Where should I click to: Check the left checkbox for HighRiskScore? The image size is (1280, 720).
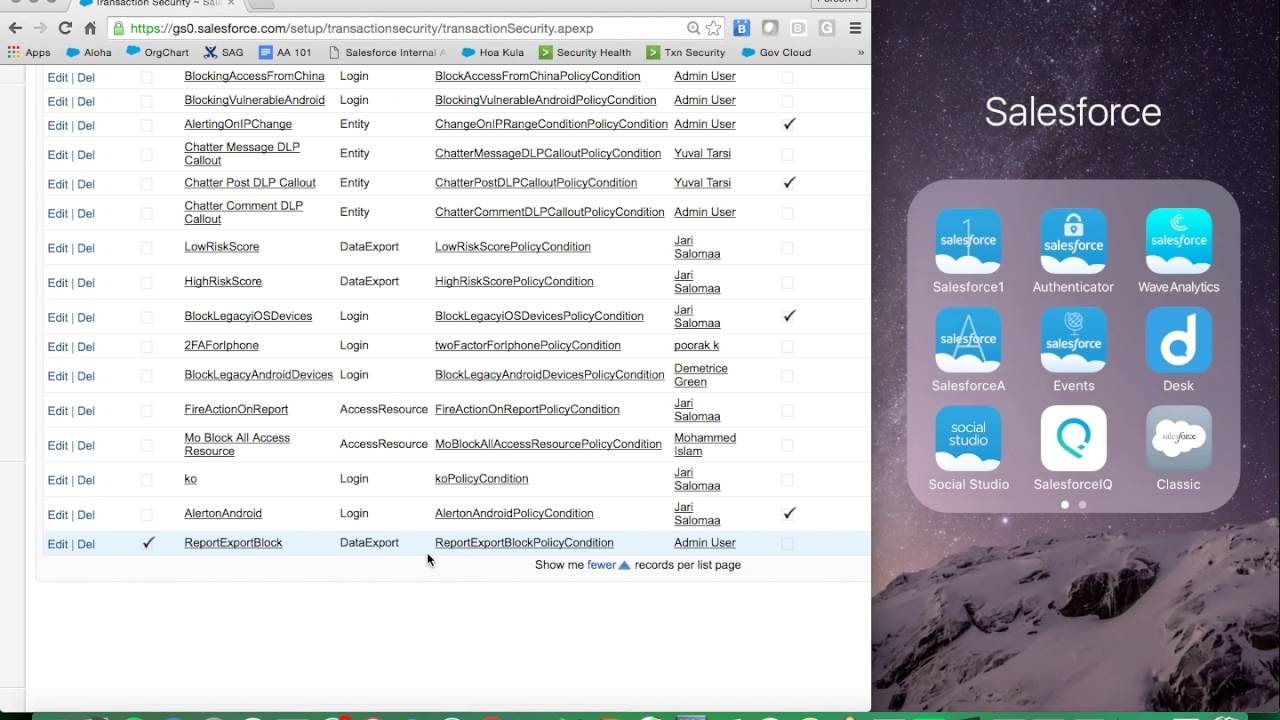(x=147, y=282)
